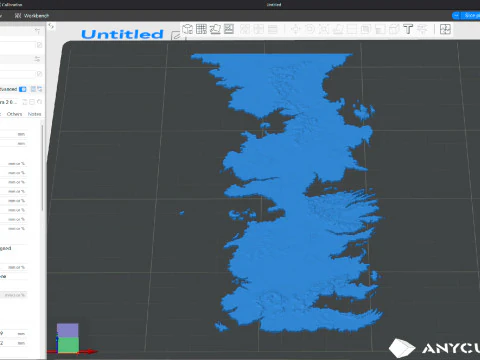Click the settings panel vertical scrollbar
The image size is (480, 360).
pyautogui.click(x=42, y=168)
